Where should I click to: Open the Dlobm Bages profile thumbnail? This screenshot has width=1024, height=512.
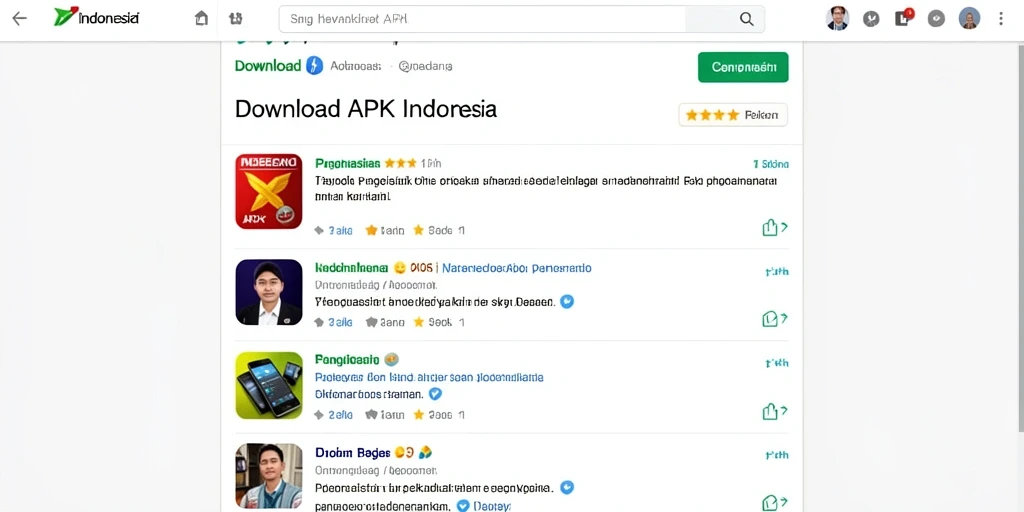pos(268,476)
